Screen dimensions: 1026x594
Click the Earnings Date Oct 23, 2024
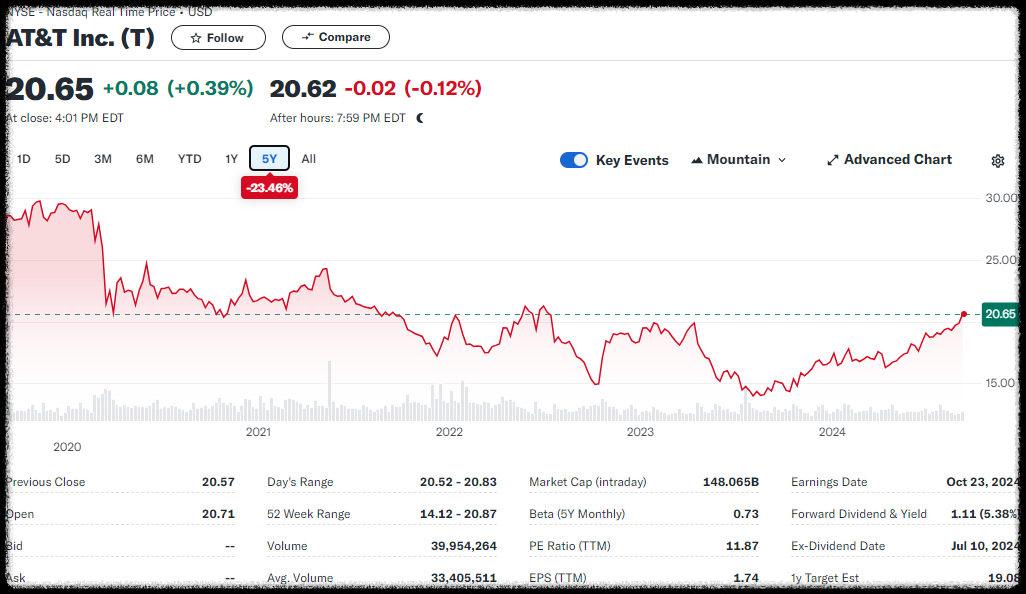point(982,482)
